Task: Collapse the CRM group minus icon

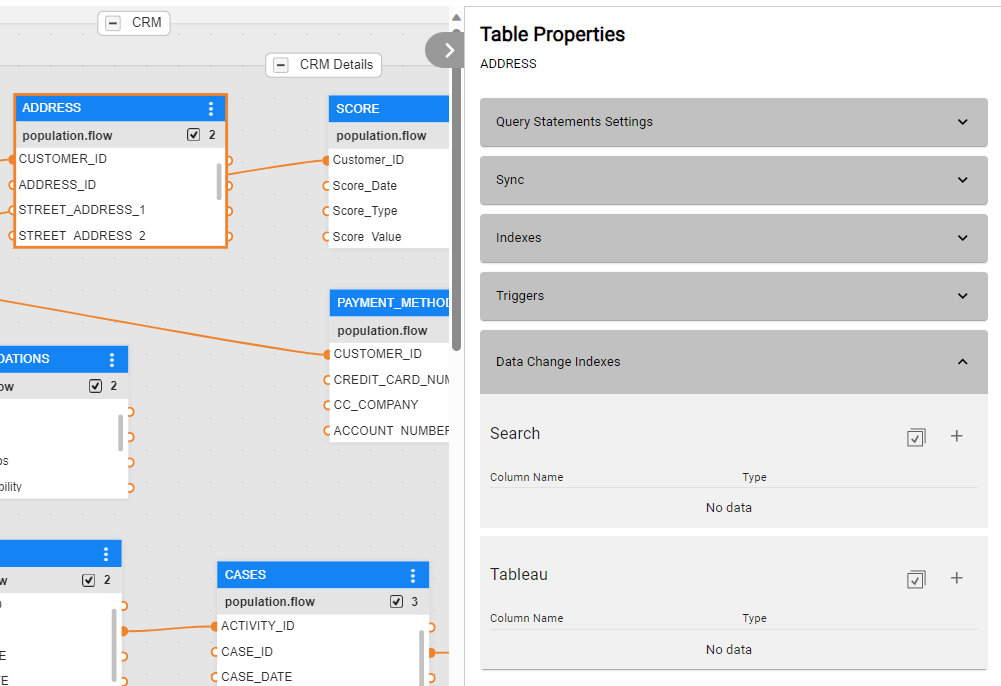Action: [114, 23]
